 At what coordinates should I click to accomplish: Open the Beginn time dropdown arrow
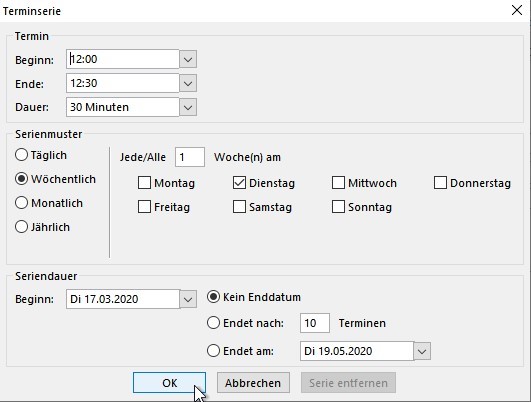point(188,60)
